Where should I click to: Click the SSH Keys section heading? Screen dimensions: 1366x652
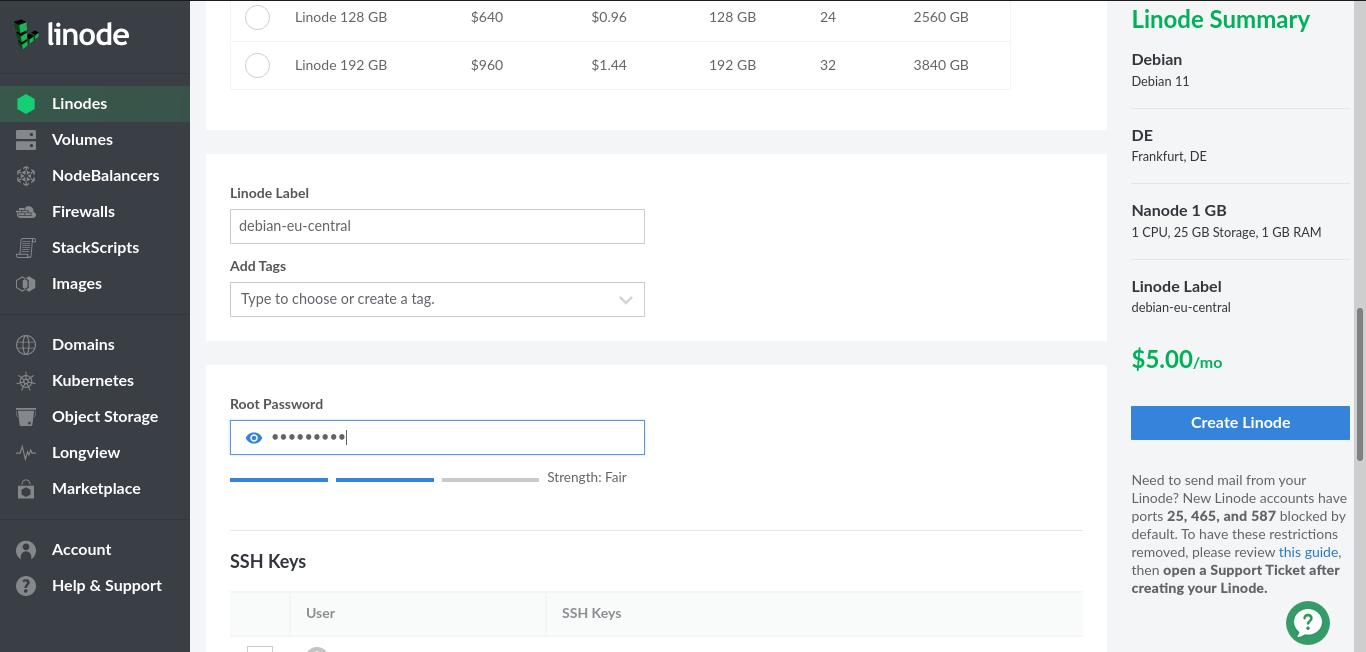(268, 562)
